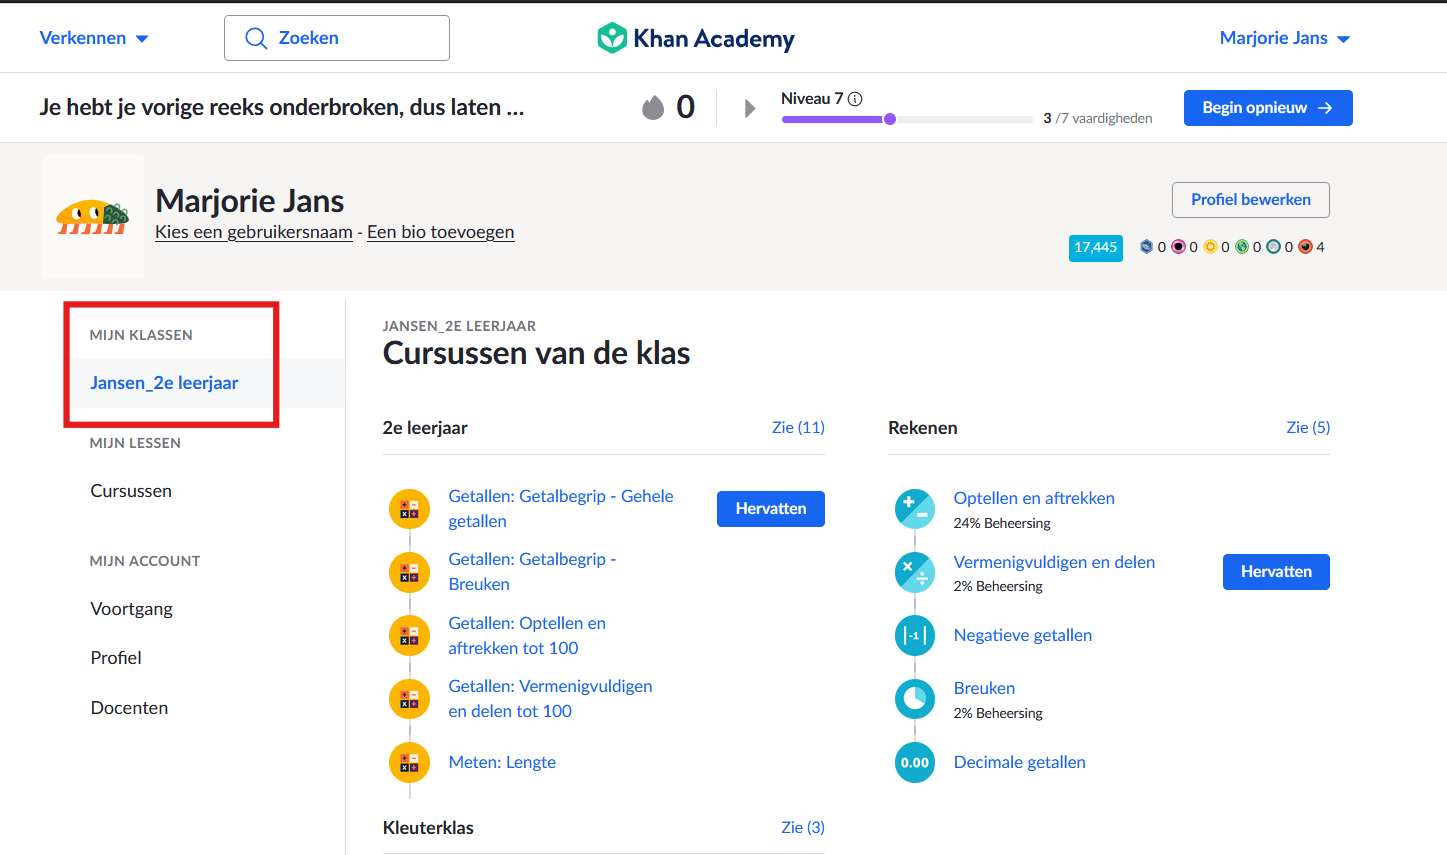Click the Vermenigvuldigen en delen round icon

[915, 572]
